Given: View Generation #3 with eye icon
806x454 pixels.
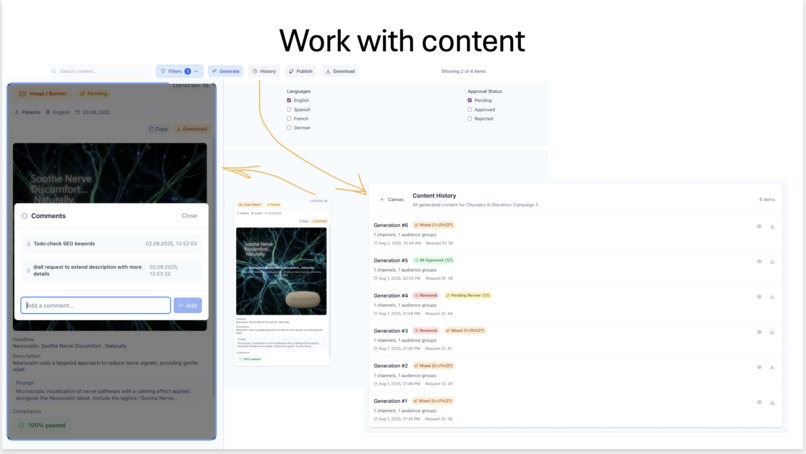Looking at the screenshot, I should (x=759, y=332).
